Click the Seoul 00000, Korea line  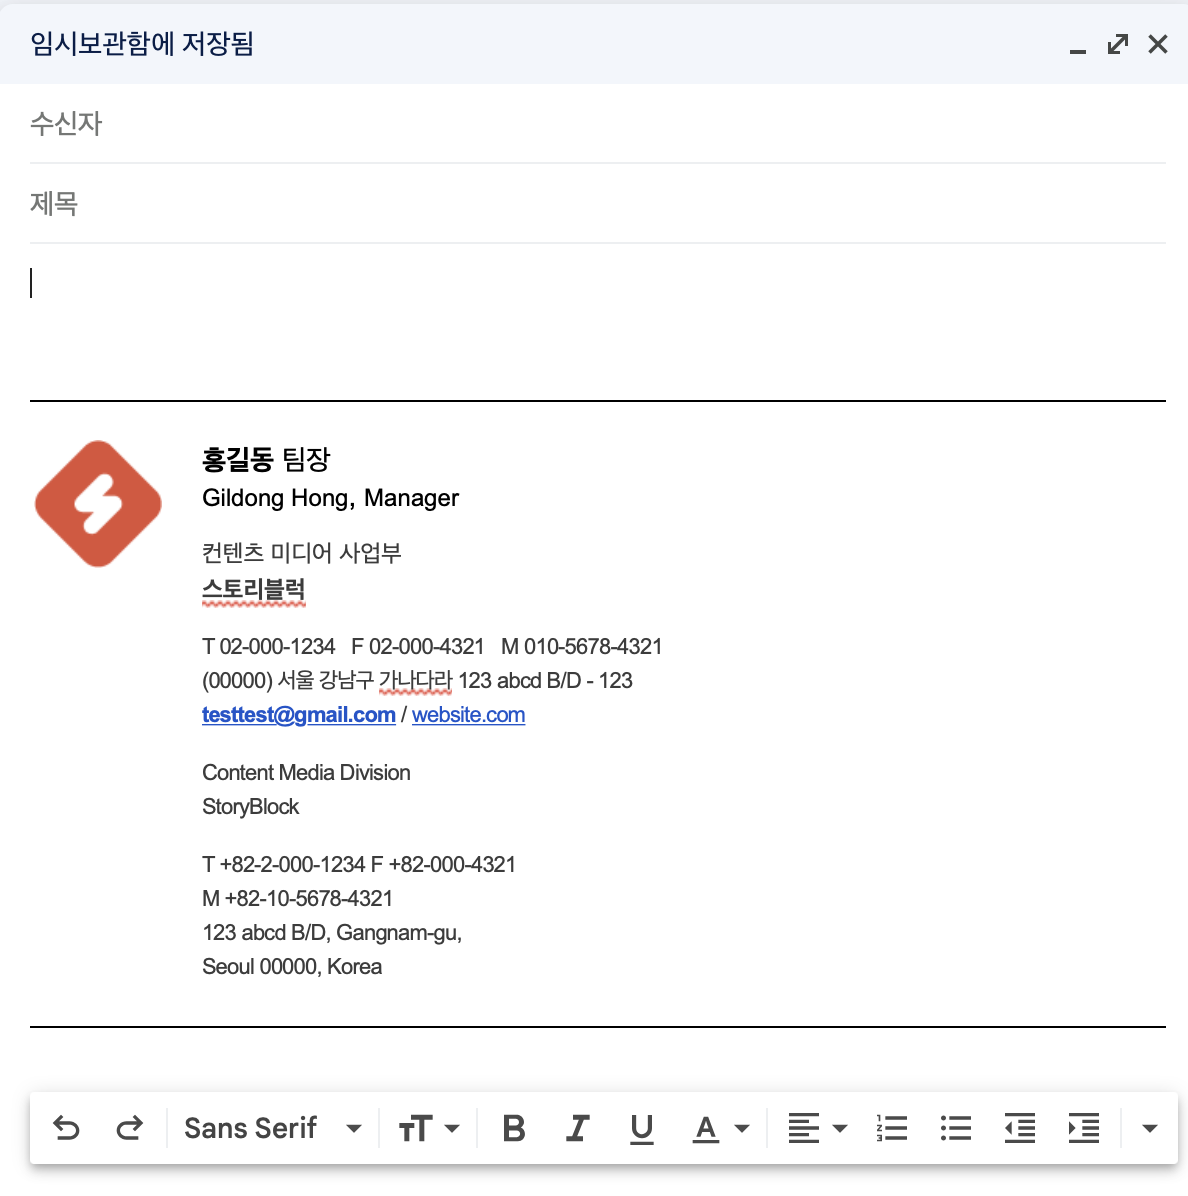291,967
